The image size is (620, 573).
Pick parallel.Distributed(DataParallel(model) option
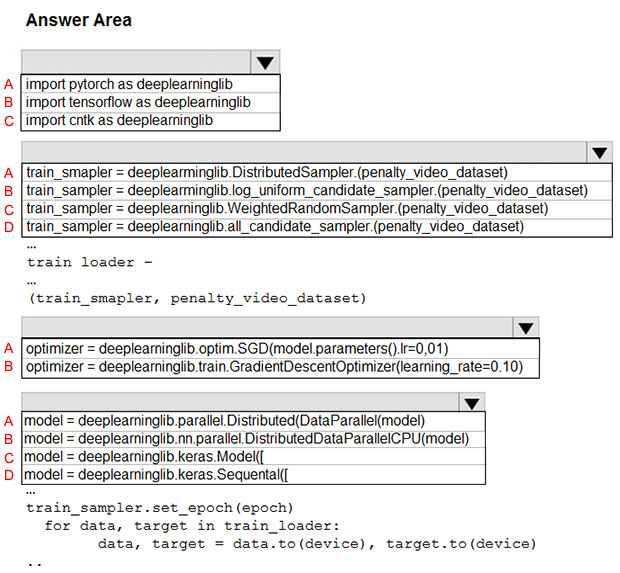click(x=254, y=421)
